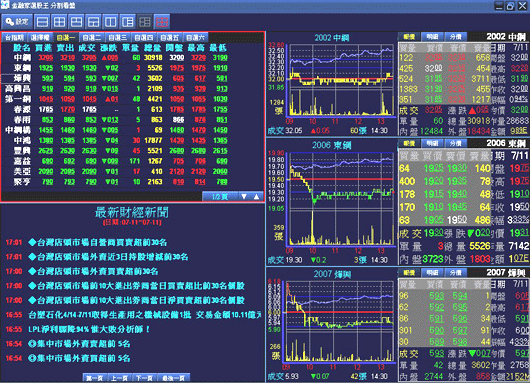Open the LPL 淨利驟降94% news headline
Screen dimensions: 530x385
pos(89,329)
